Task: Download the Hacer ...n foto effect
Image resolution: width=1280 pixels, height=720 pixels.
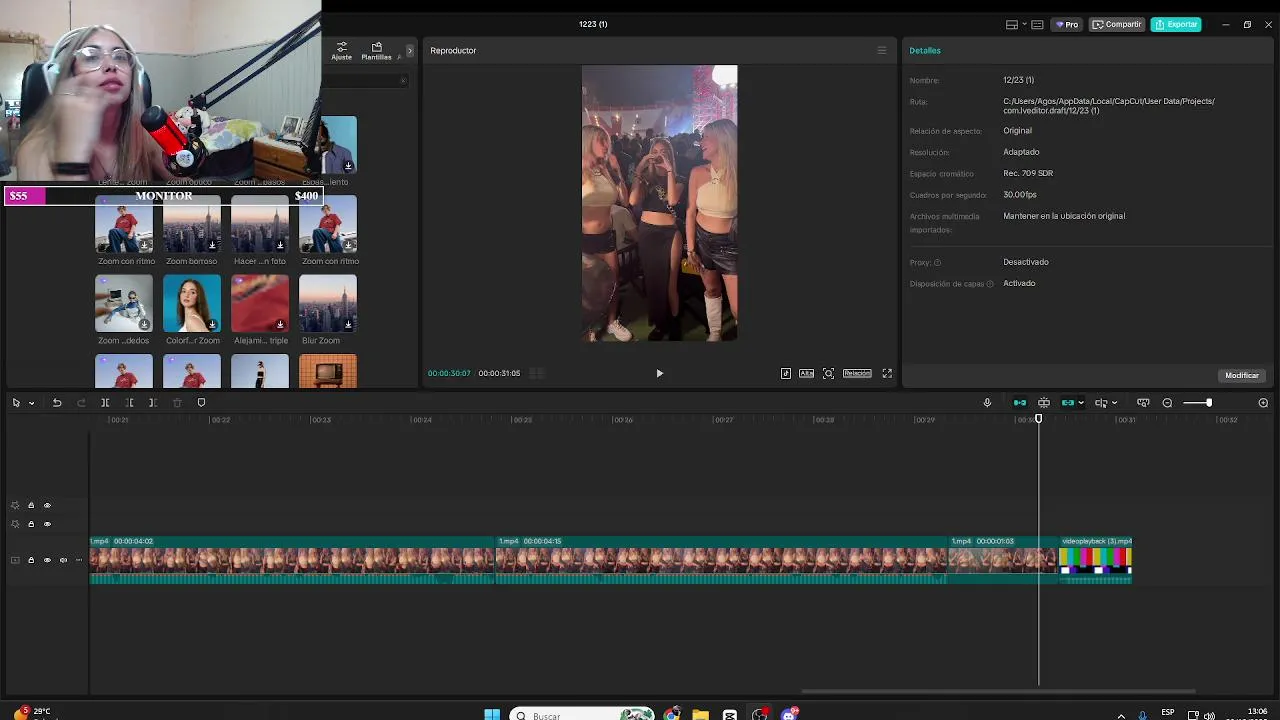Action: (x=280, y=245)
